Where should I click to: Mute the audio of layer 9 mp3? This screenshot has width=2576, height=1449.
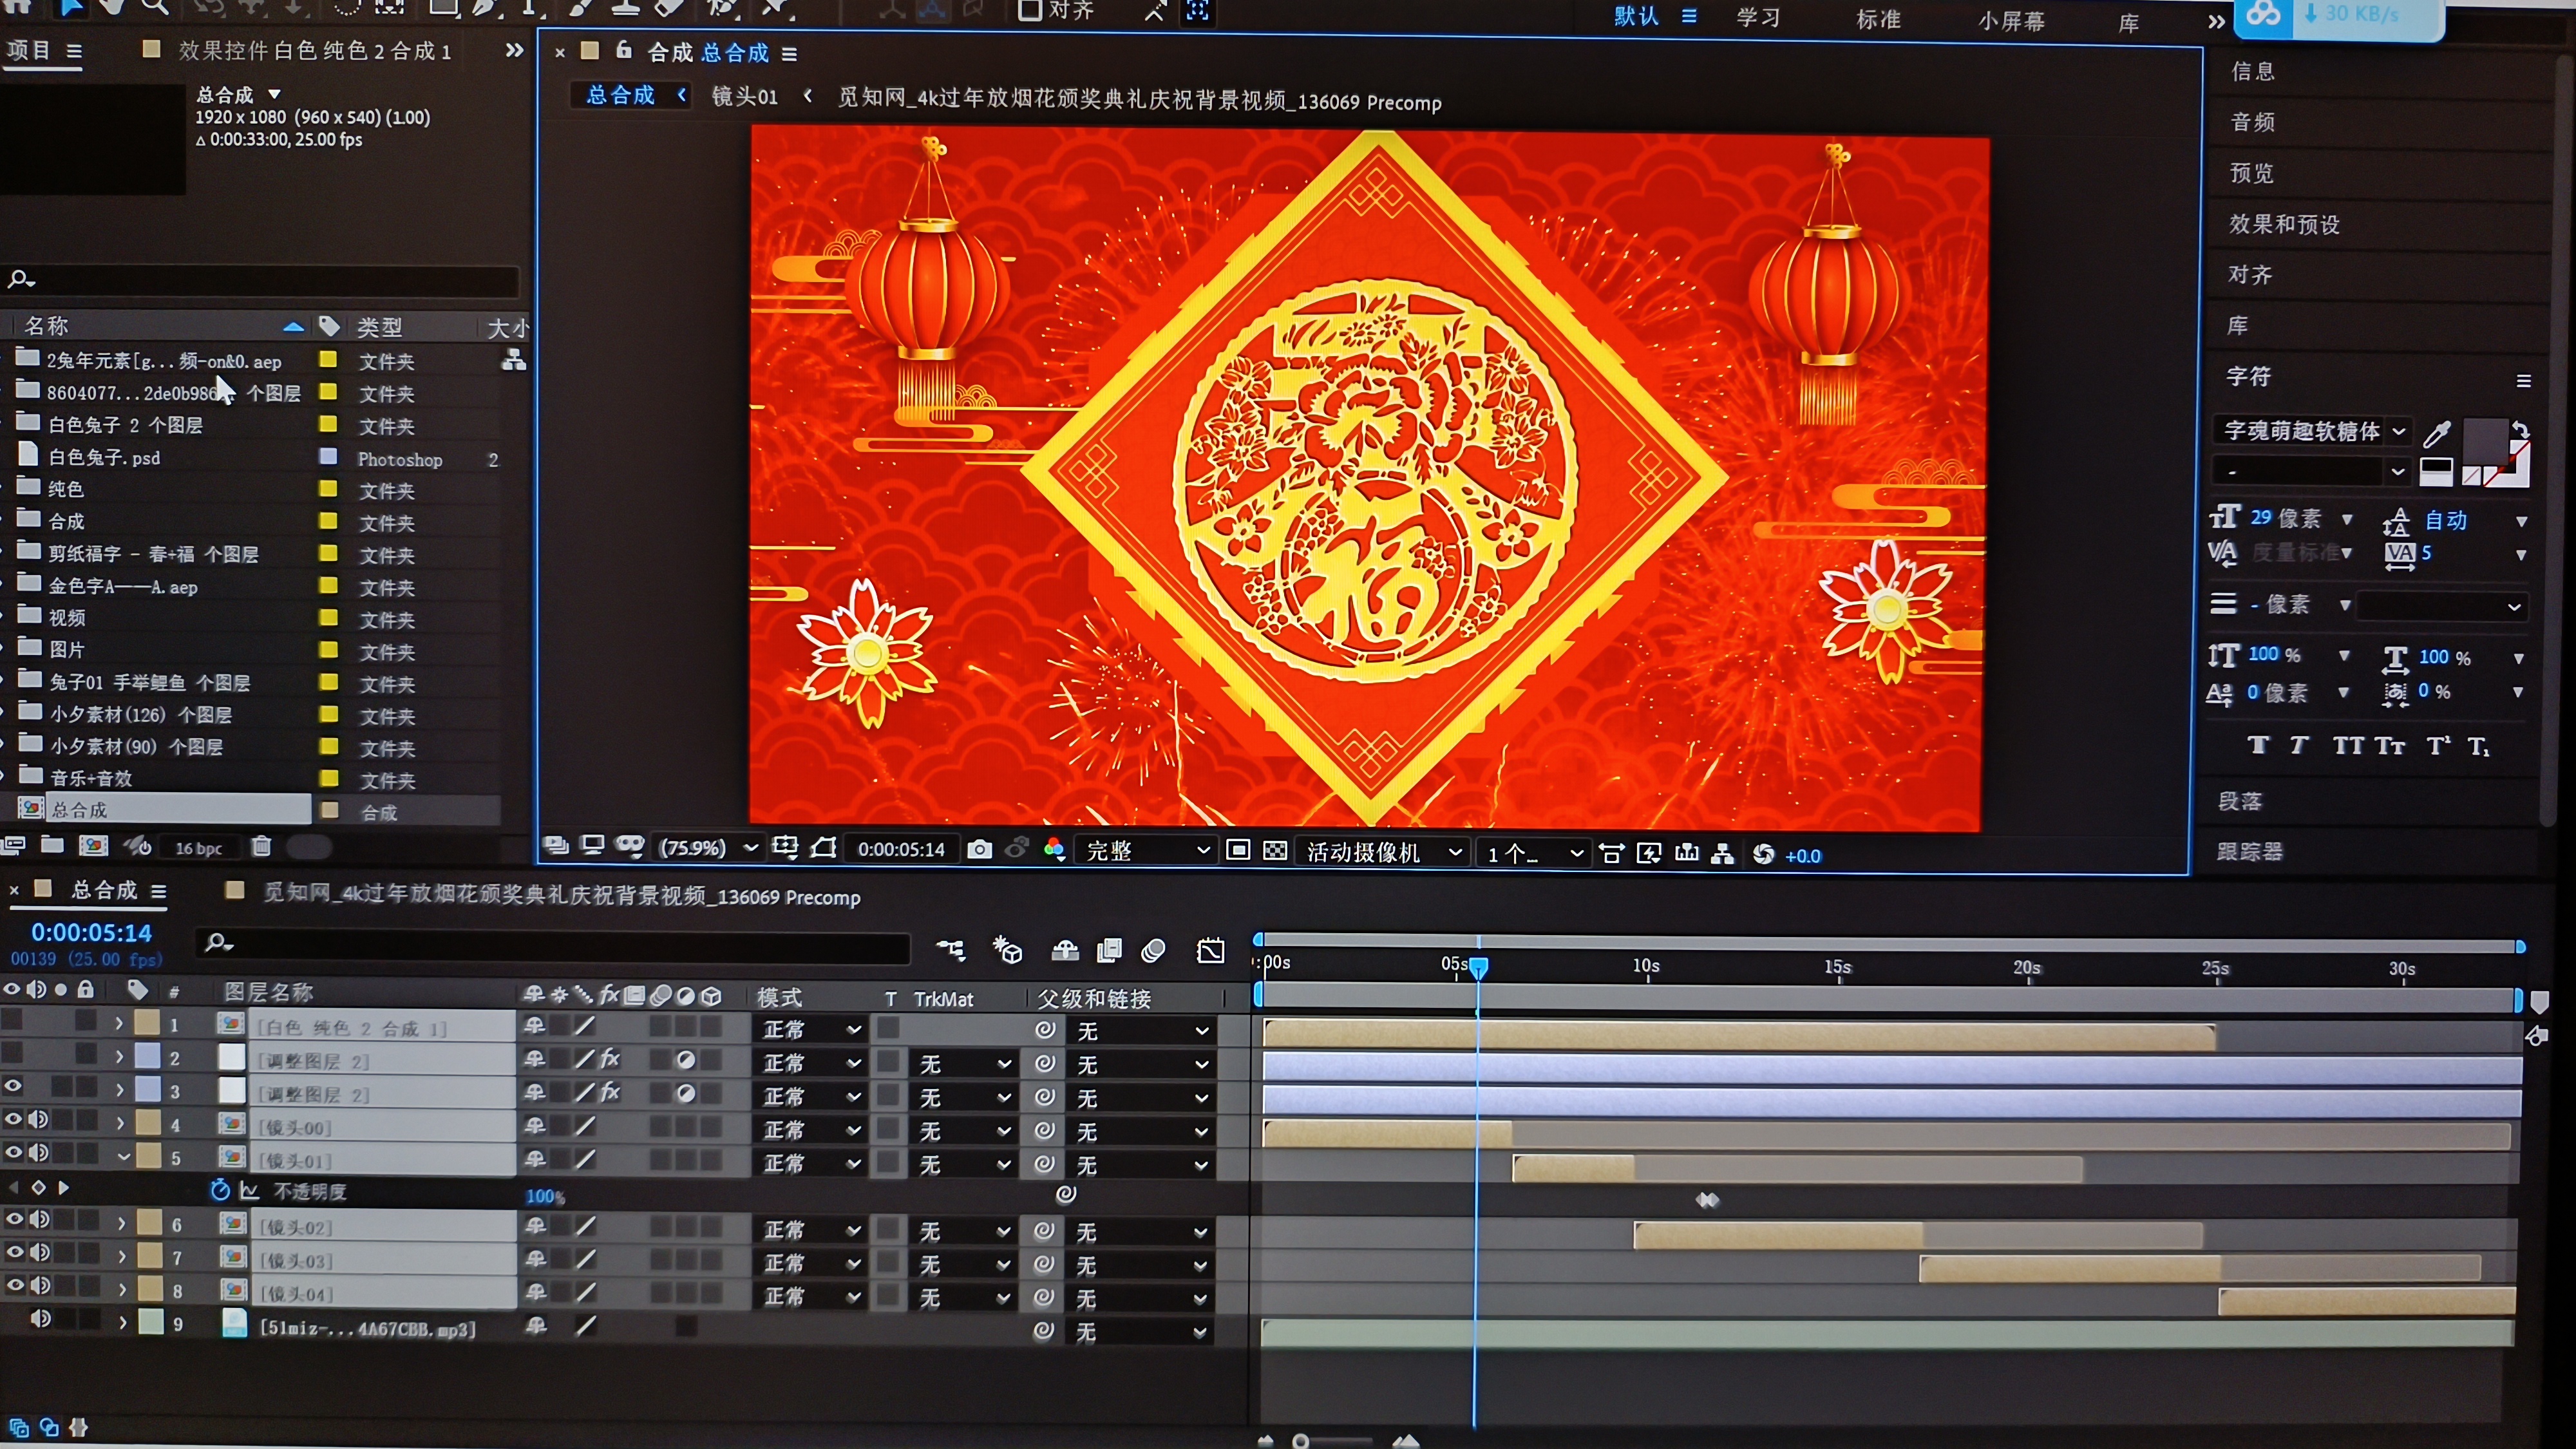(x=40, y=1319)
